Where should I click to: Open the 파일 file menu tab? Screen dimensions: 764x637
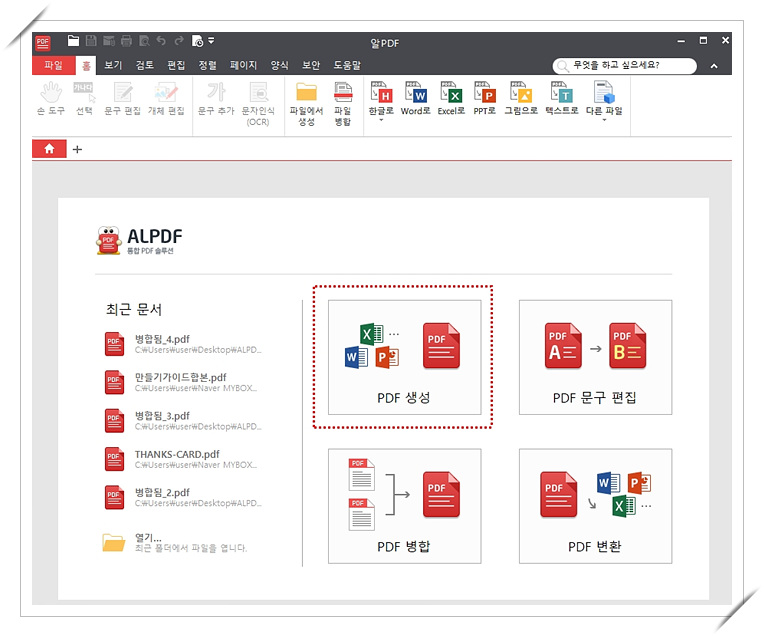pyautogui.click(x=54, y=65)
